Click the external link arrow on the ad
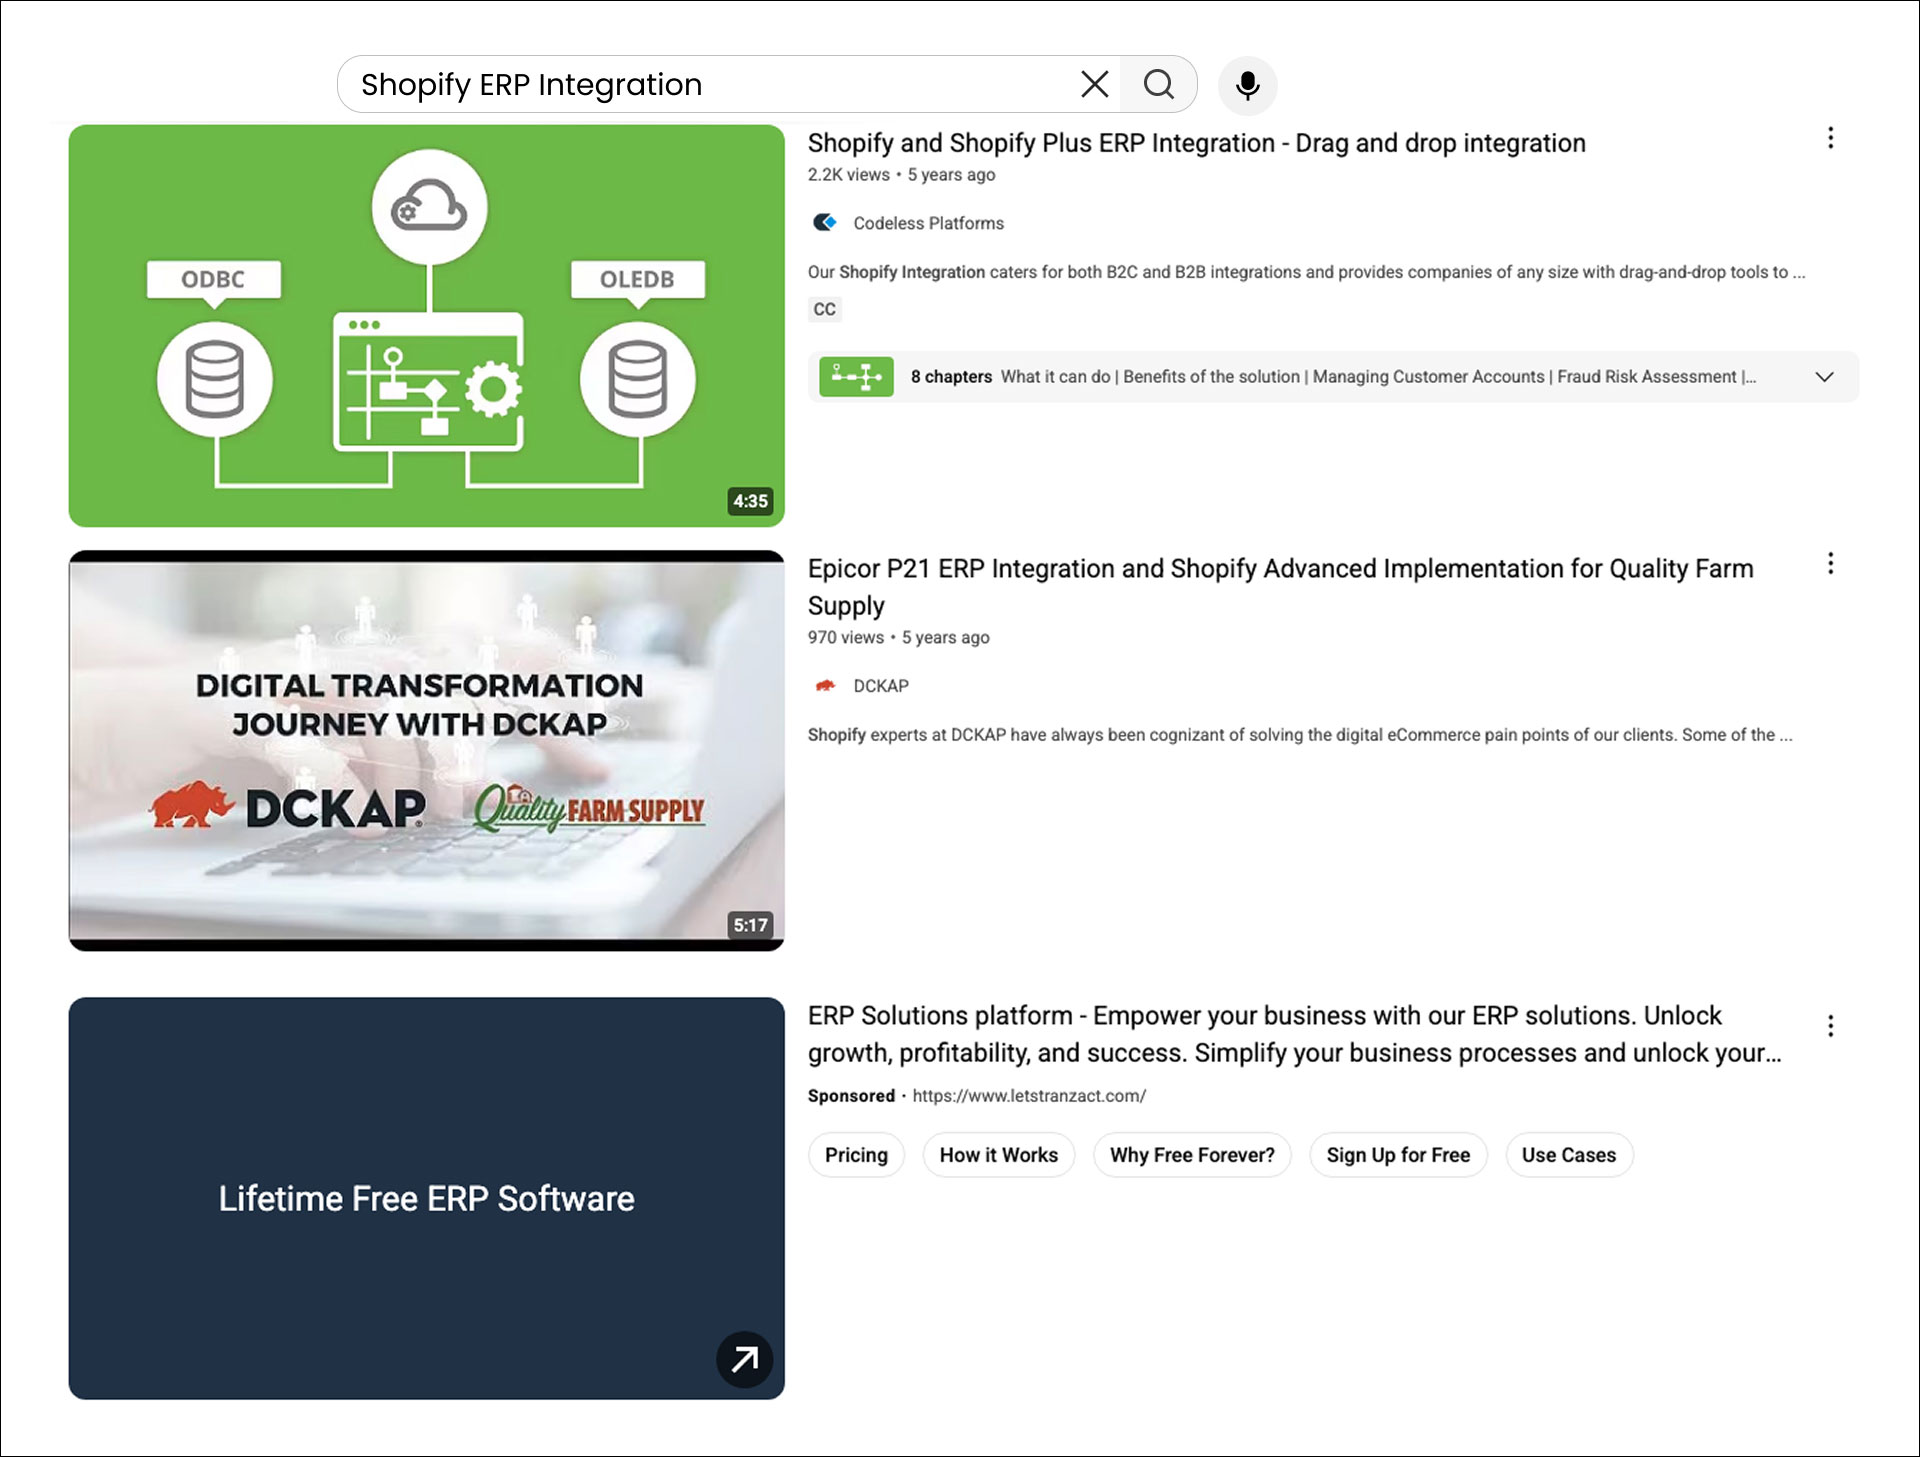 (744, 1359)
